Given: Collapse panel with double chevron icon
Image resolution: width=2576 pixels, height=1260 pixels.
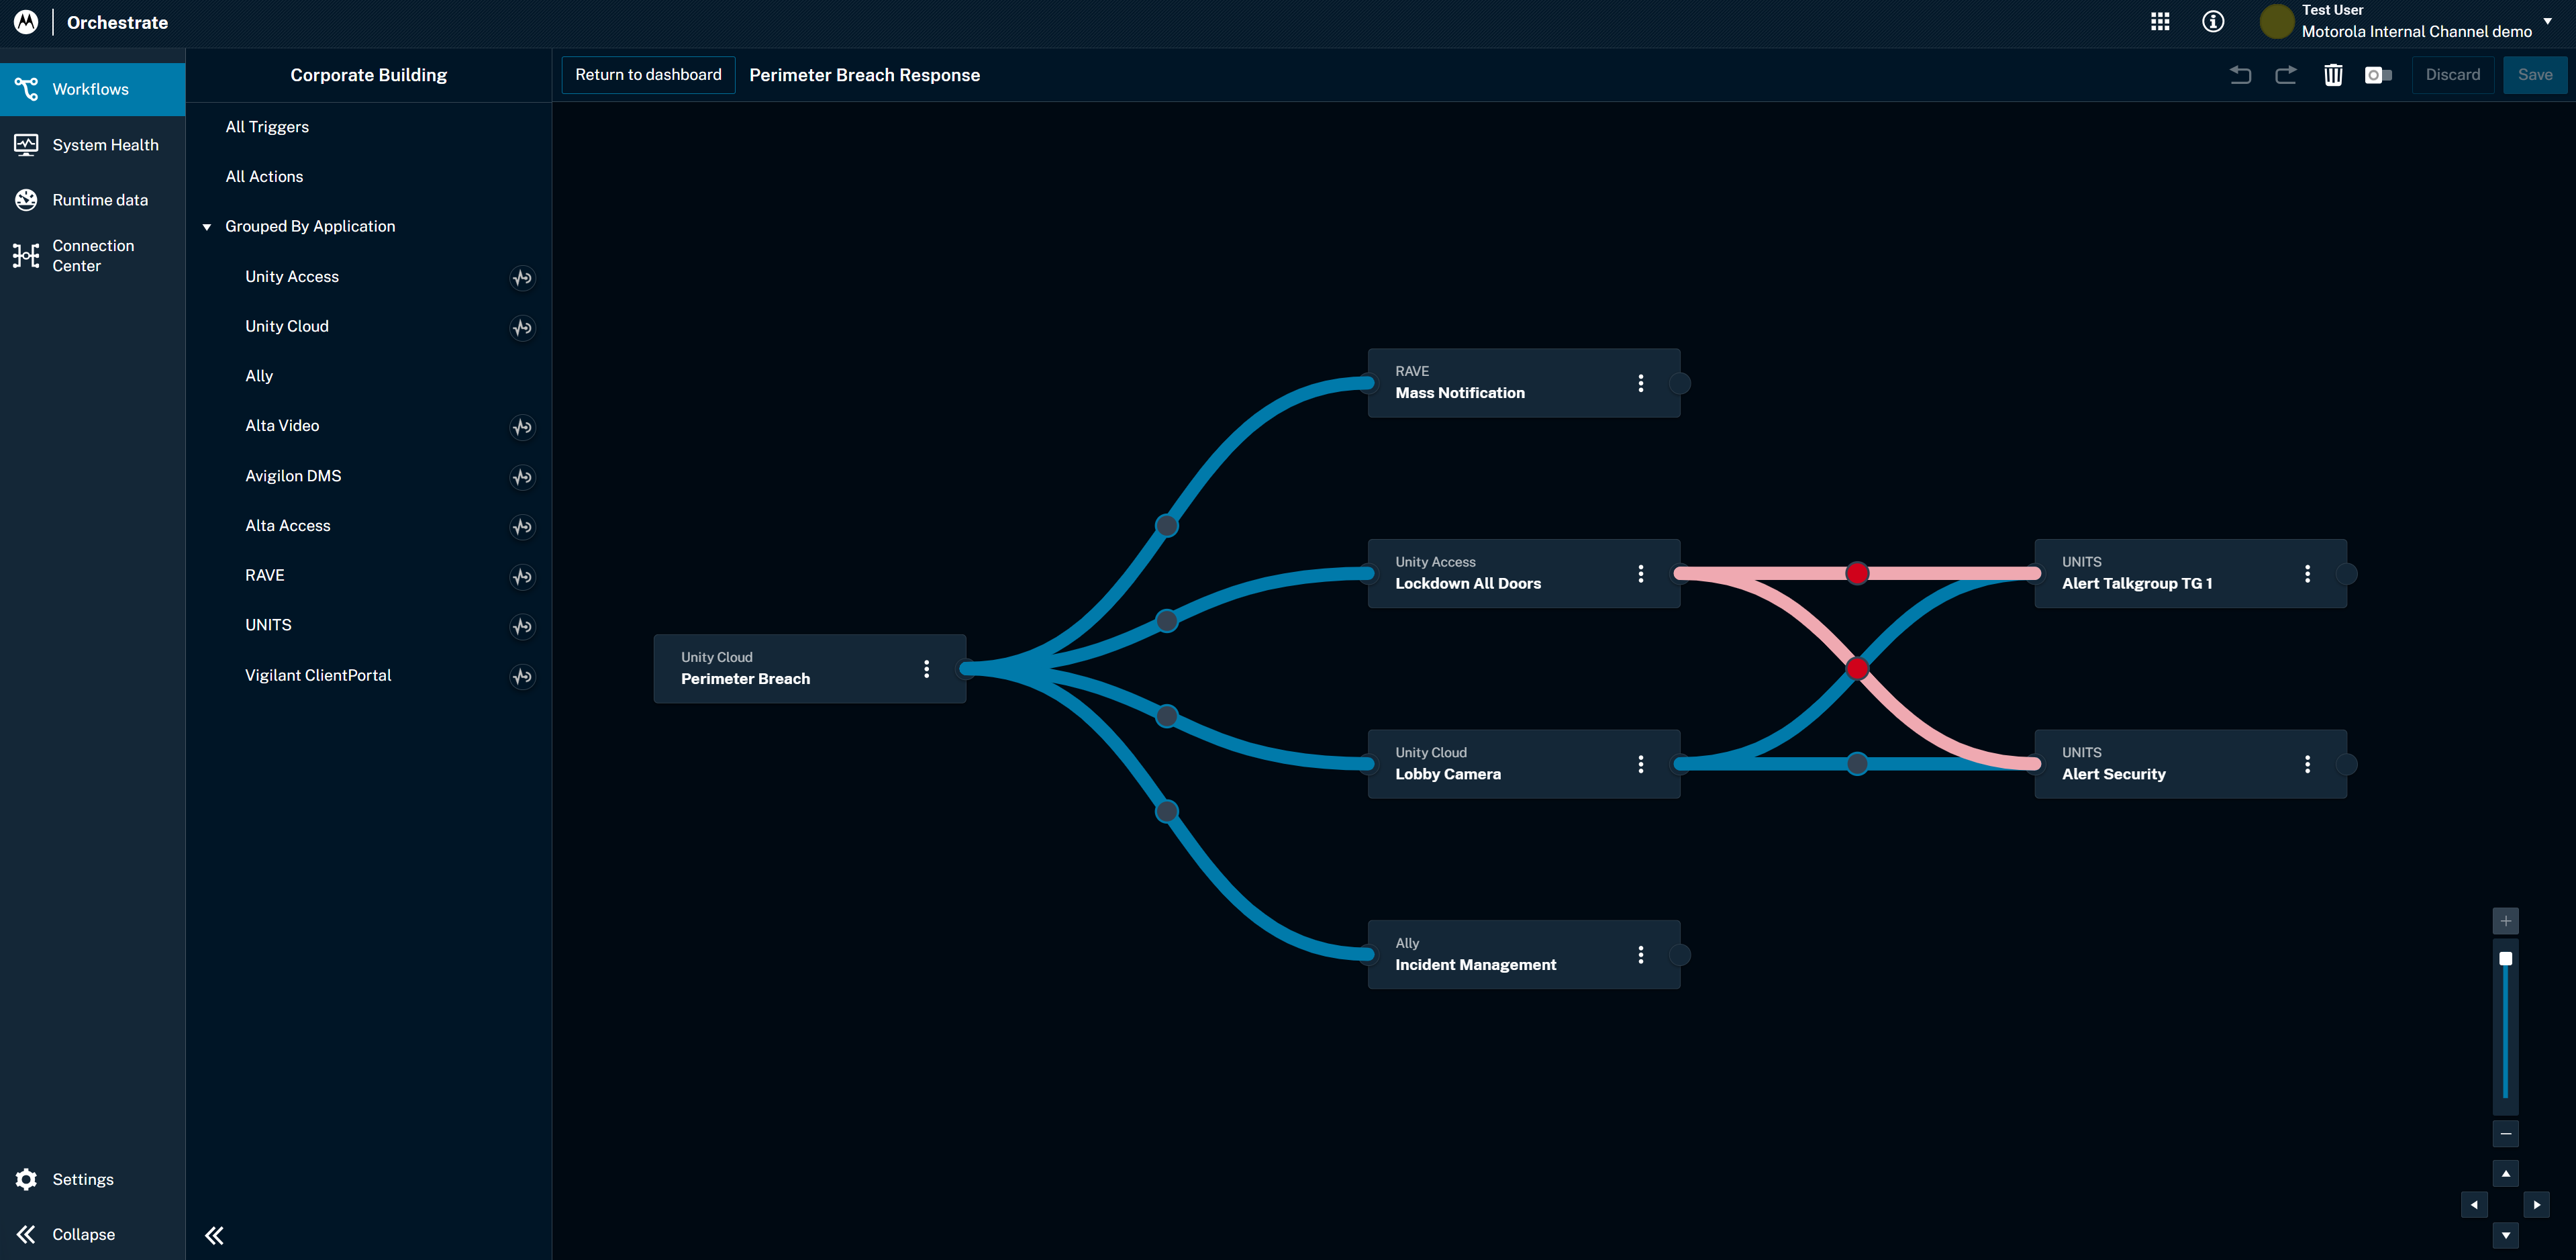Looking at the screenshot, I should pos(214,1235).
